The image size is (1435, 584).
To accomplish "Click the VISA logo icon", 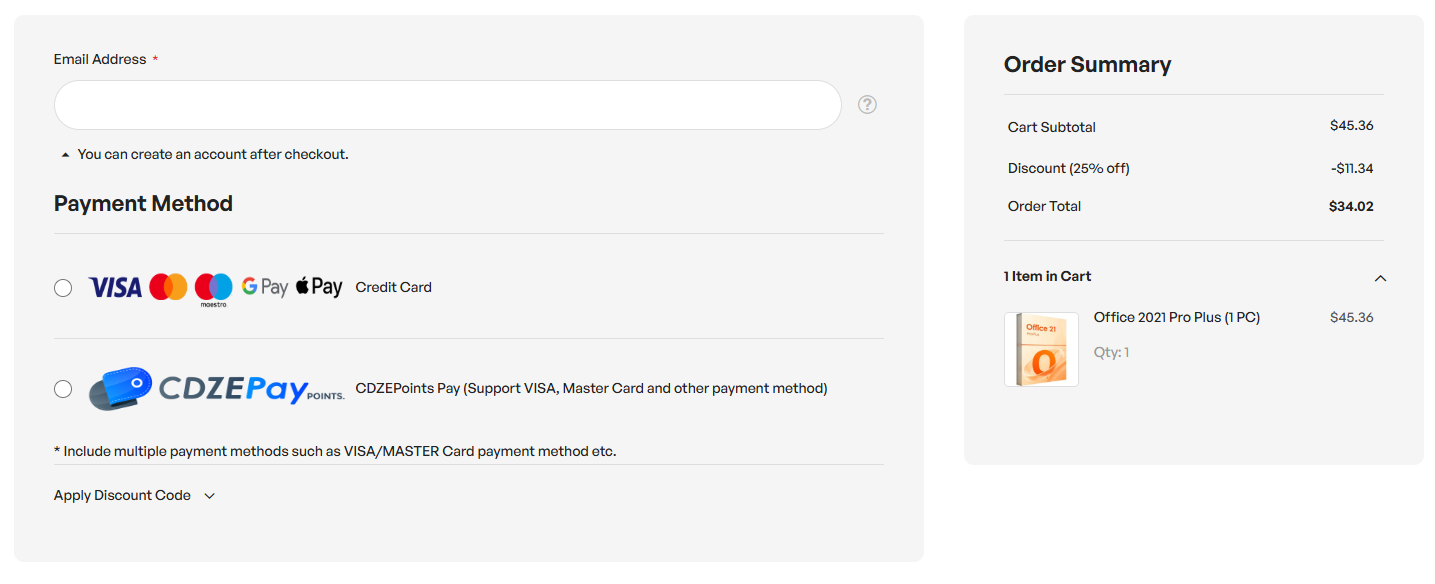I will point(115,288).
